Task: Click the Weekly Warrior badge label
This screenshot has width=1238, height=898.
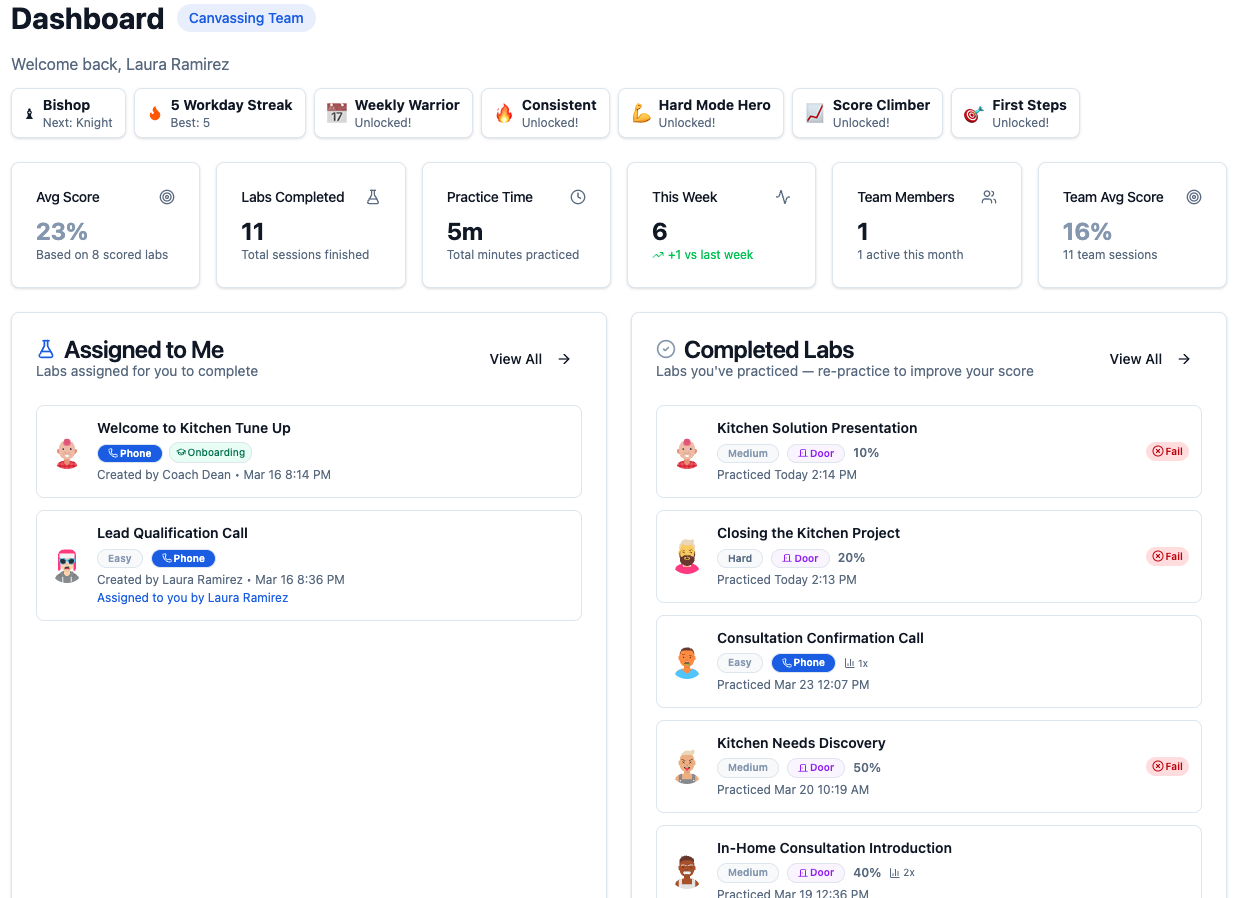Action: point(407,105)
